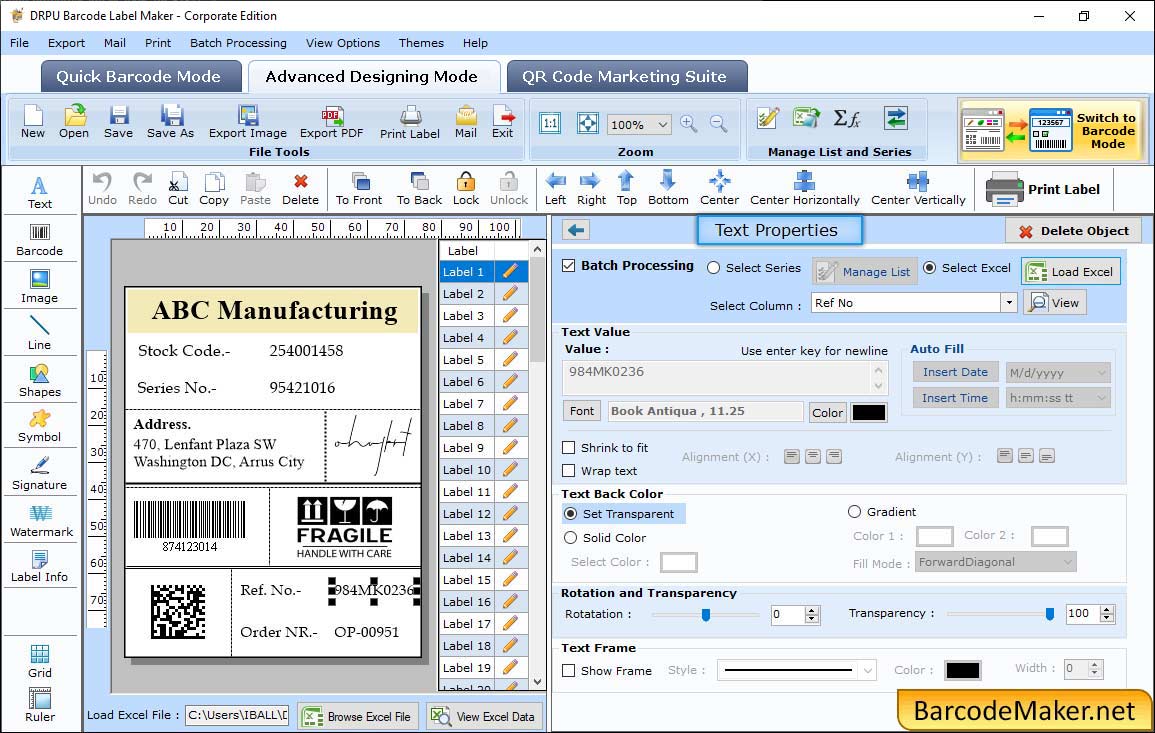The height and width of the screenshot is (733, 1155).
Task: Open the time format dropdown
Action: [1101, 398]
